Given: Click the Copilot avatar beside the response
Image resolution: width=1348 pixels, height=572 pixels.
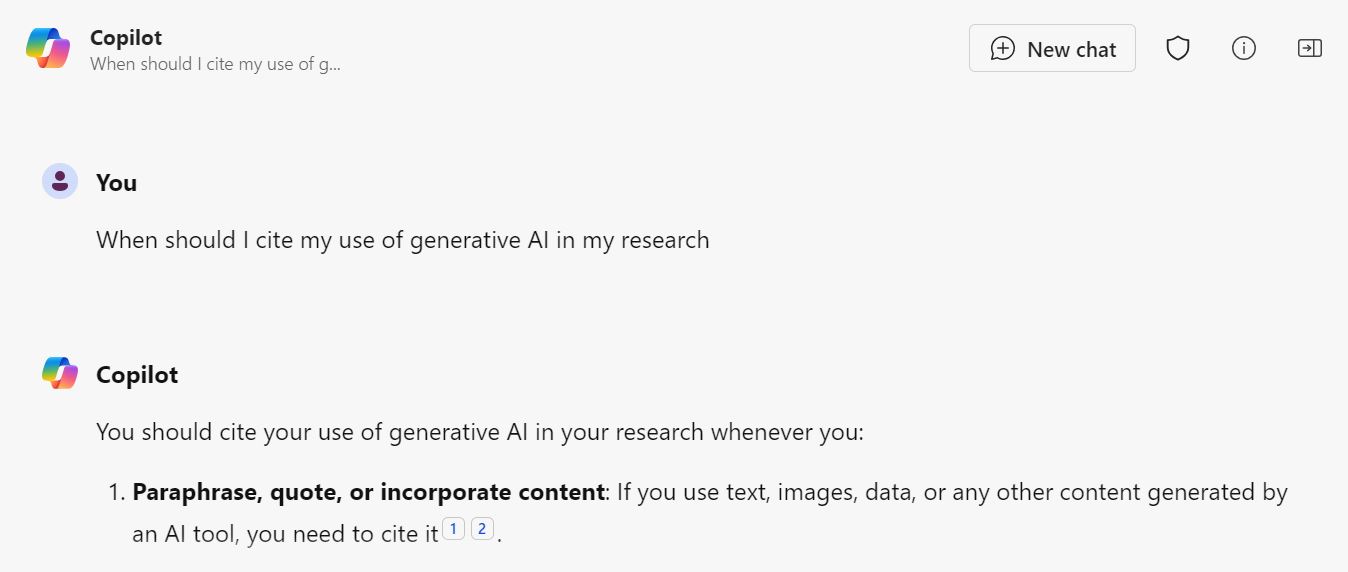Looking at the screenshot, I should pos(60,374).
